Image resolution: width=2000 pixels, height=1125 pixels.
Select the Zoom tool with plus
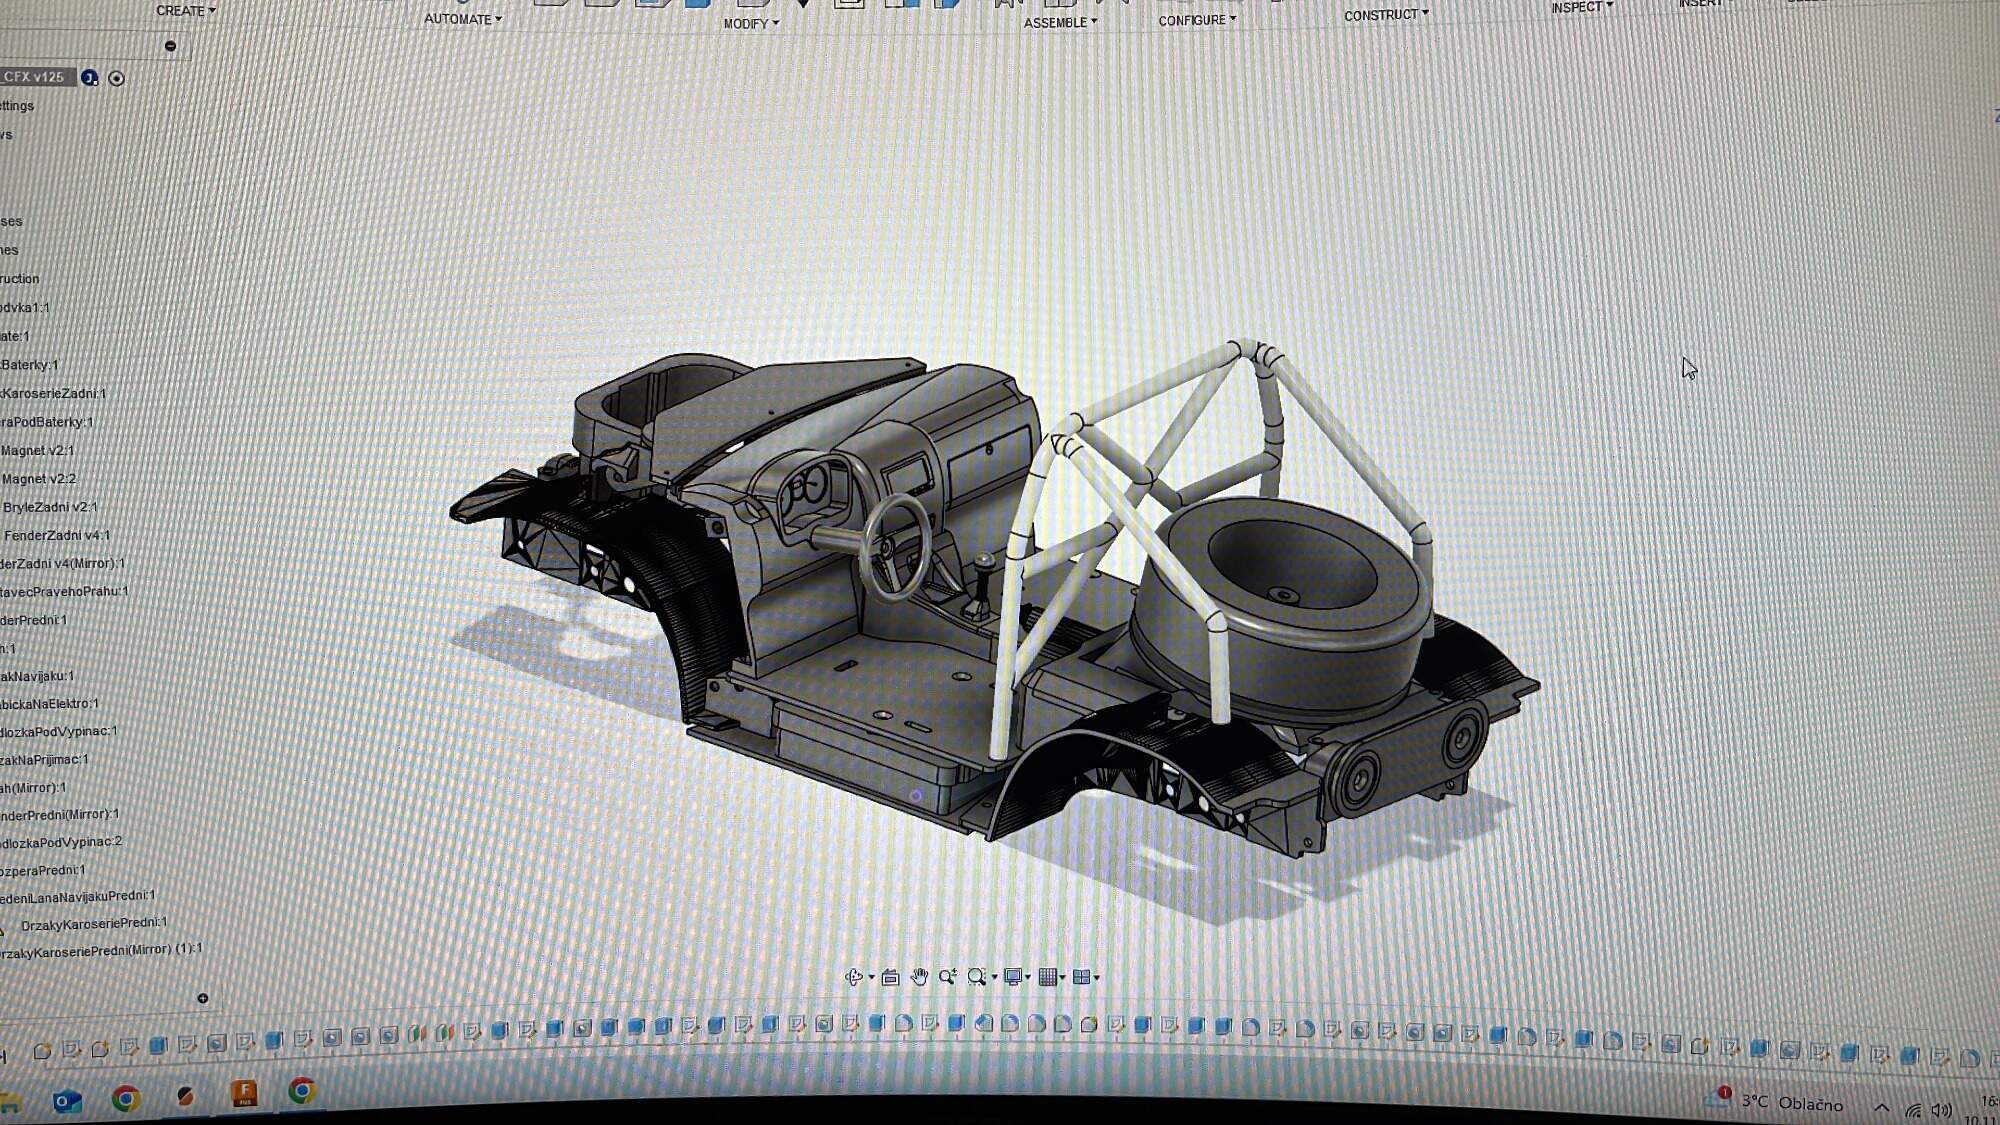point(947,976)
